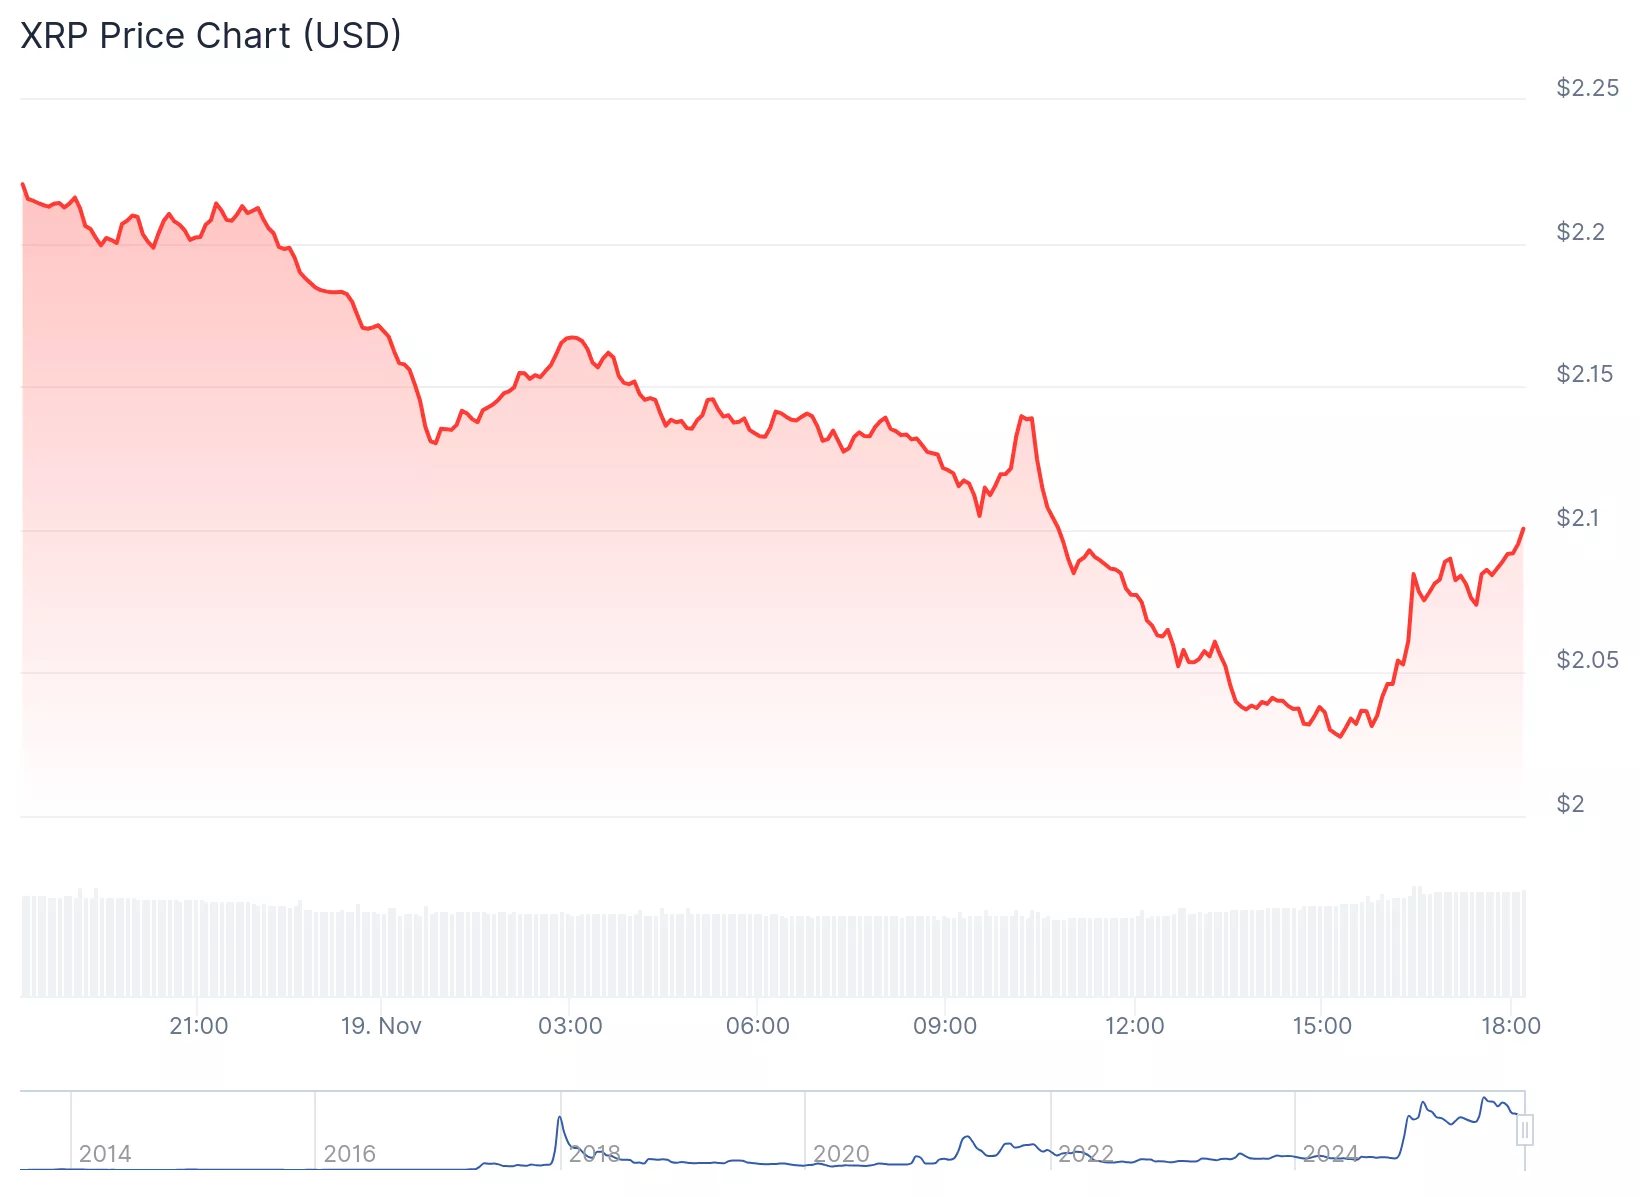The image size is (1644, 1200).
Task: Click the 2014 label in navigator timeline
Action: tap(105, 1154)
